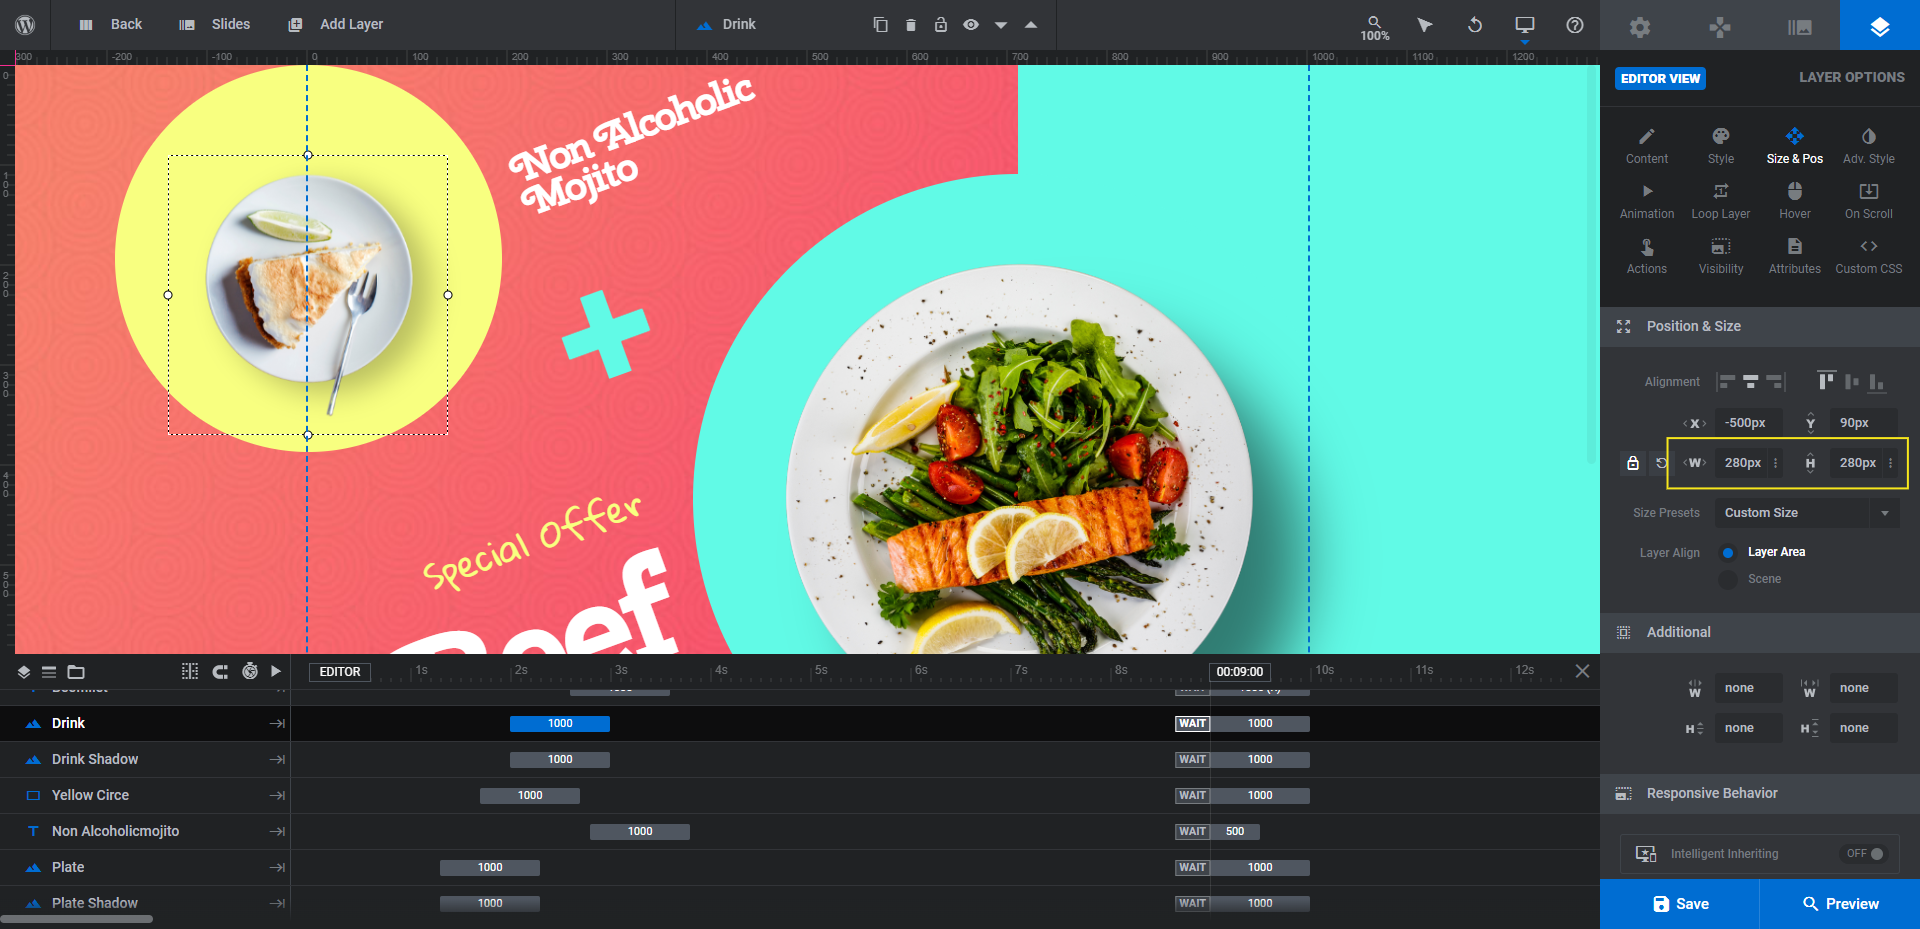Open the Add Layer menu
This screenshot has width=1920, height=929.
[336, 24]
